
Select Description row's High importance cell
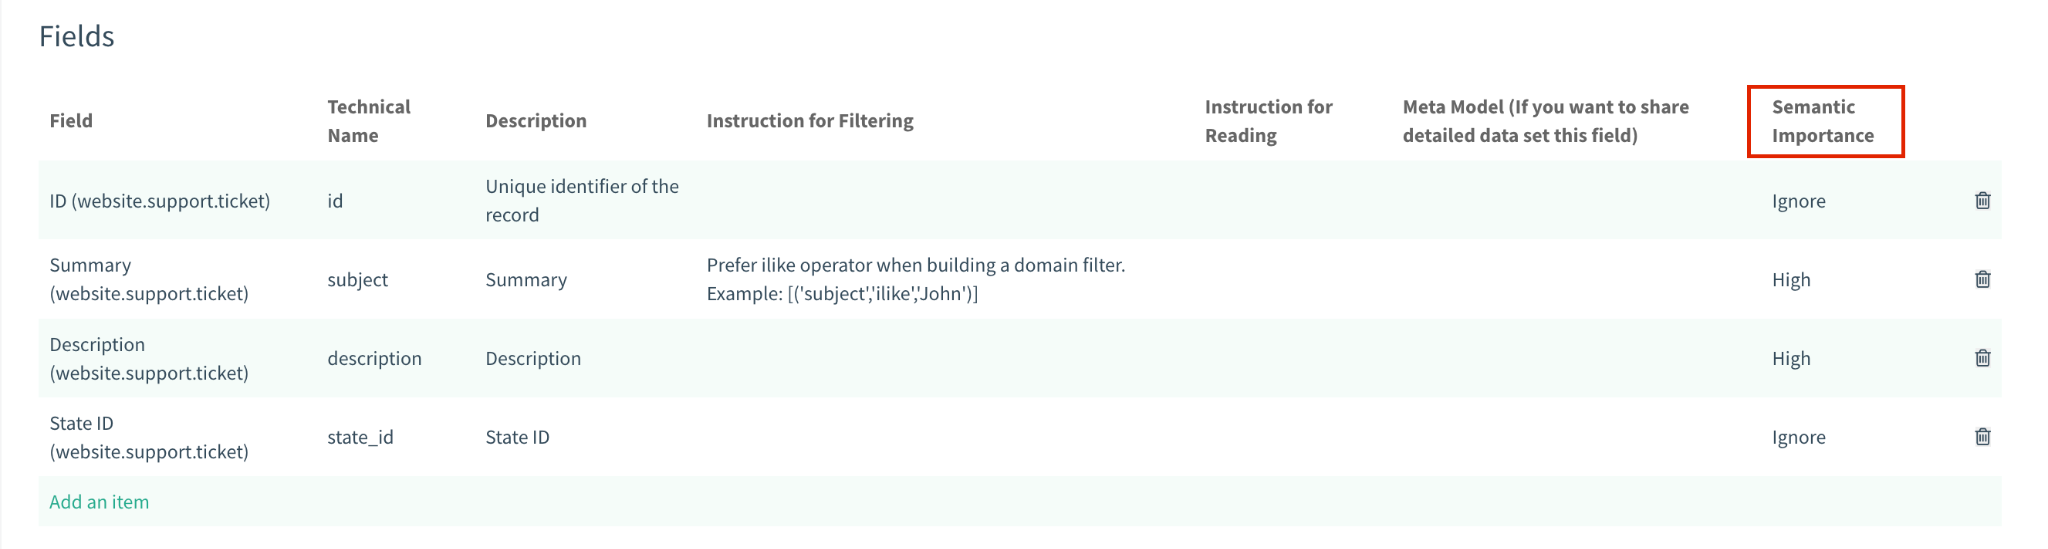[x=1791, y=359]
